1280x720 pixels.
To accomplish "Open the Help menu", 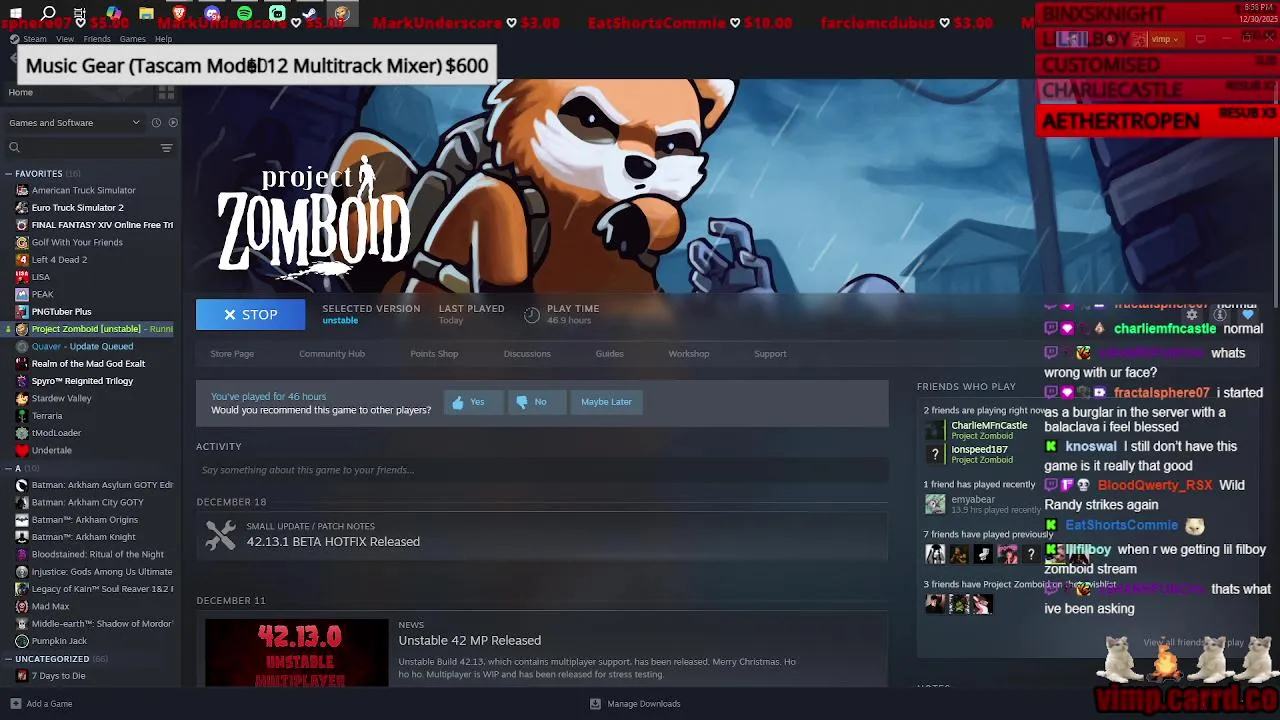I will (163, 39).
